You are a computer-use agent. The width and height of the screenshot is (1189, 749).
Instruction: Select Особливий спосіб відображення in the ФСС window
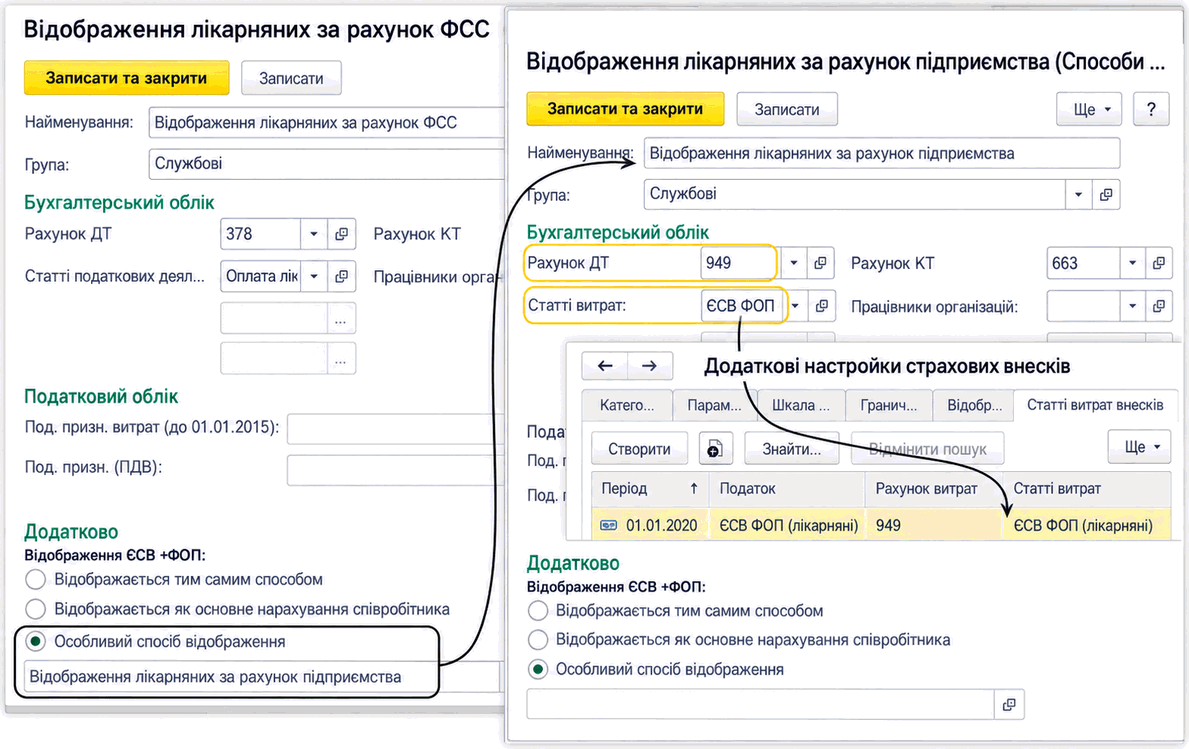click(x=35, y=642)
